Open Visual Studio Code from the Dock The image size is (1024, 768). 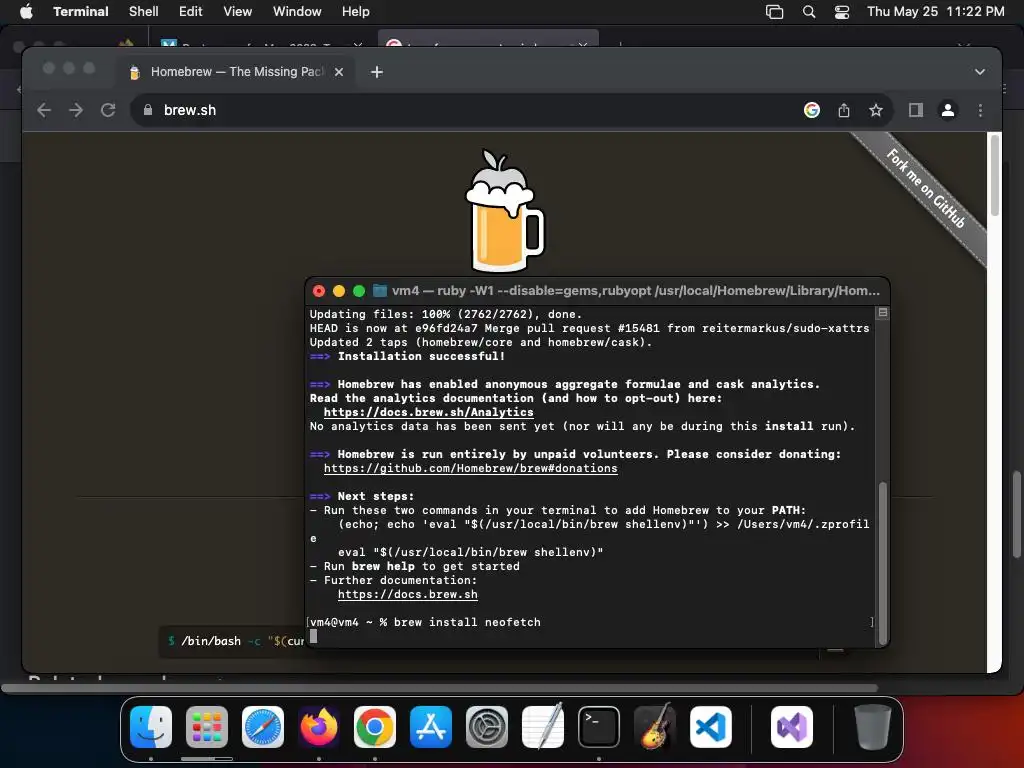711,727
